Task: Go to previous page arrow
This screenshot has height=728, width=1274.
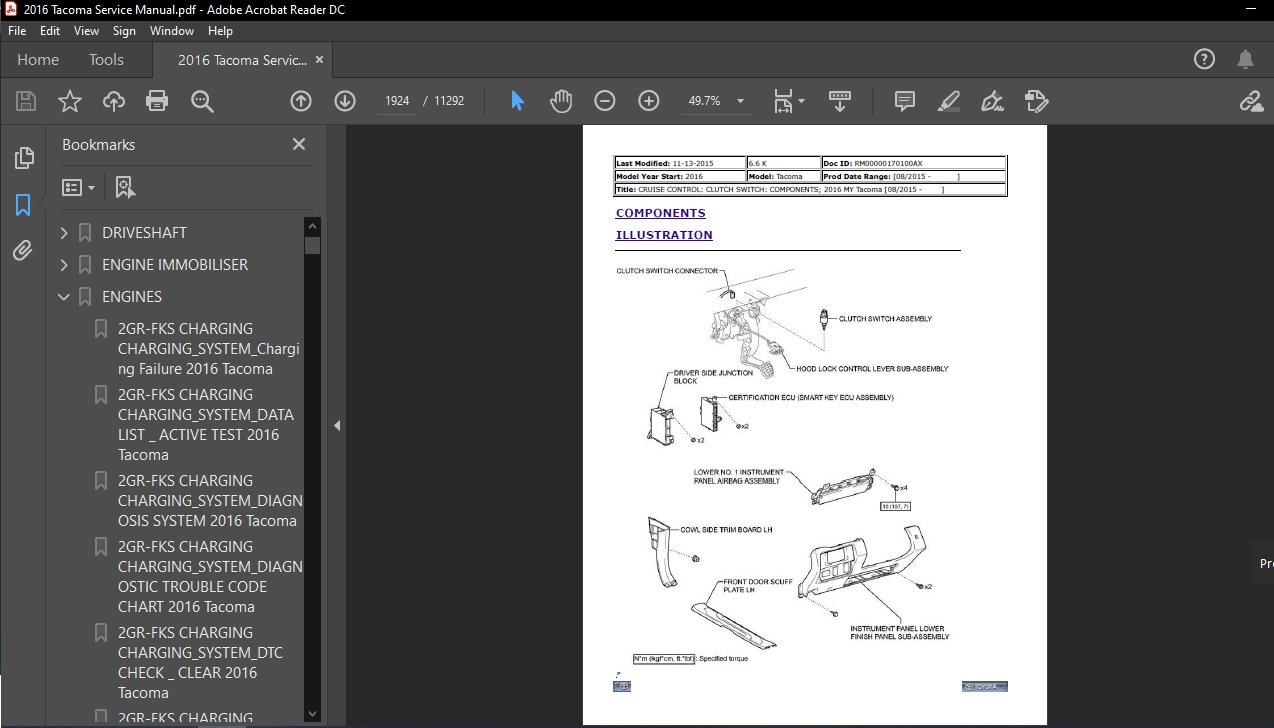Action: (301, 101)
